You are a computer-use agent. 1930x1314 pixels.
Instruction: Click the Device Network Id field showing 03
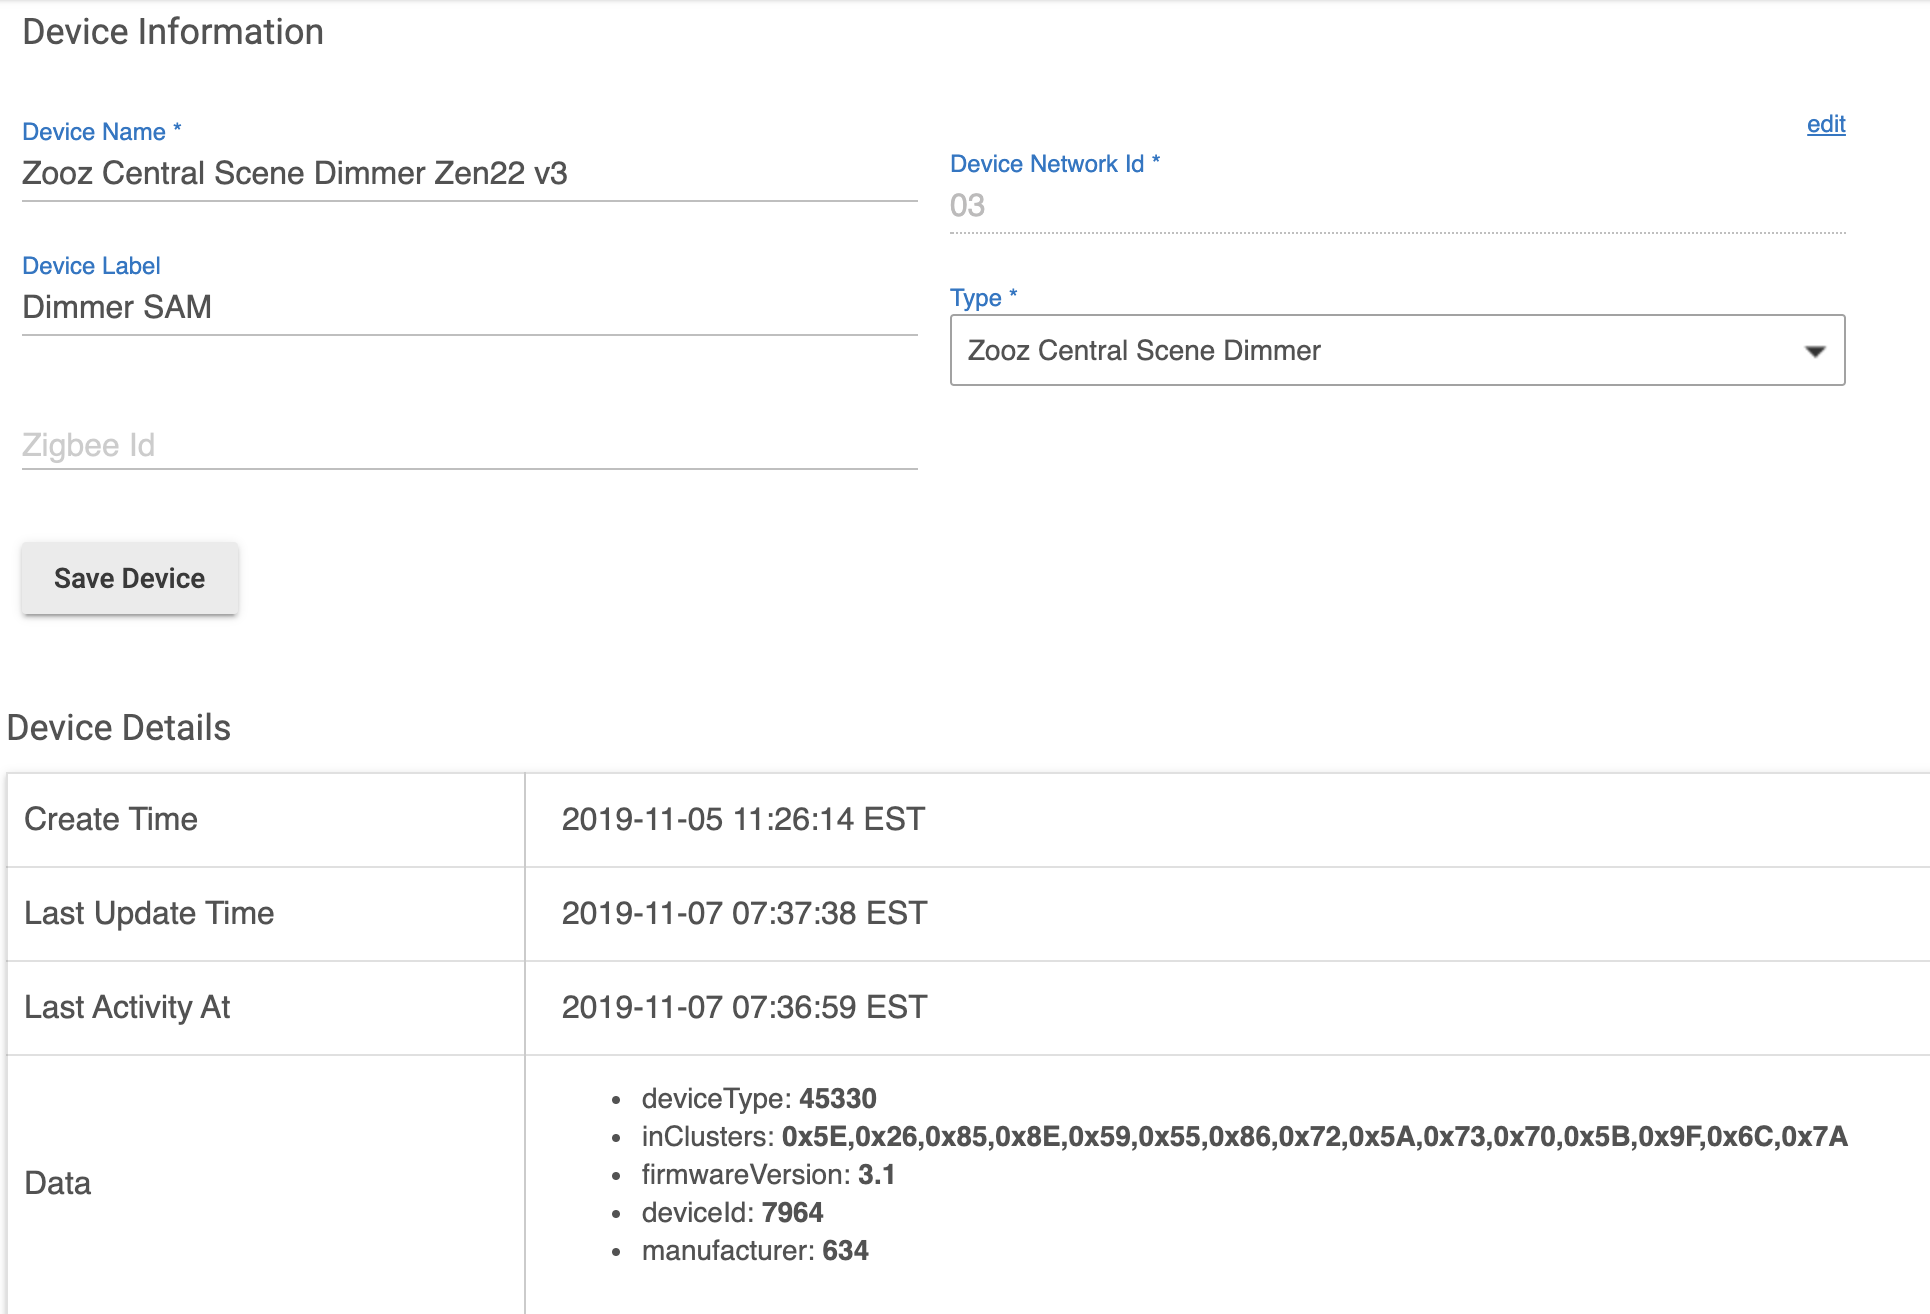(1397, 206)
